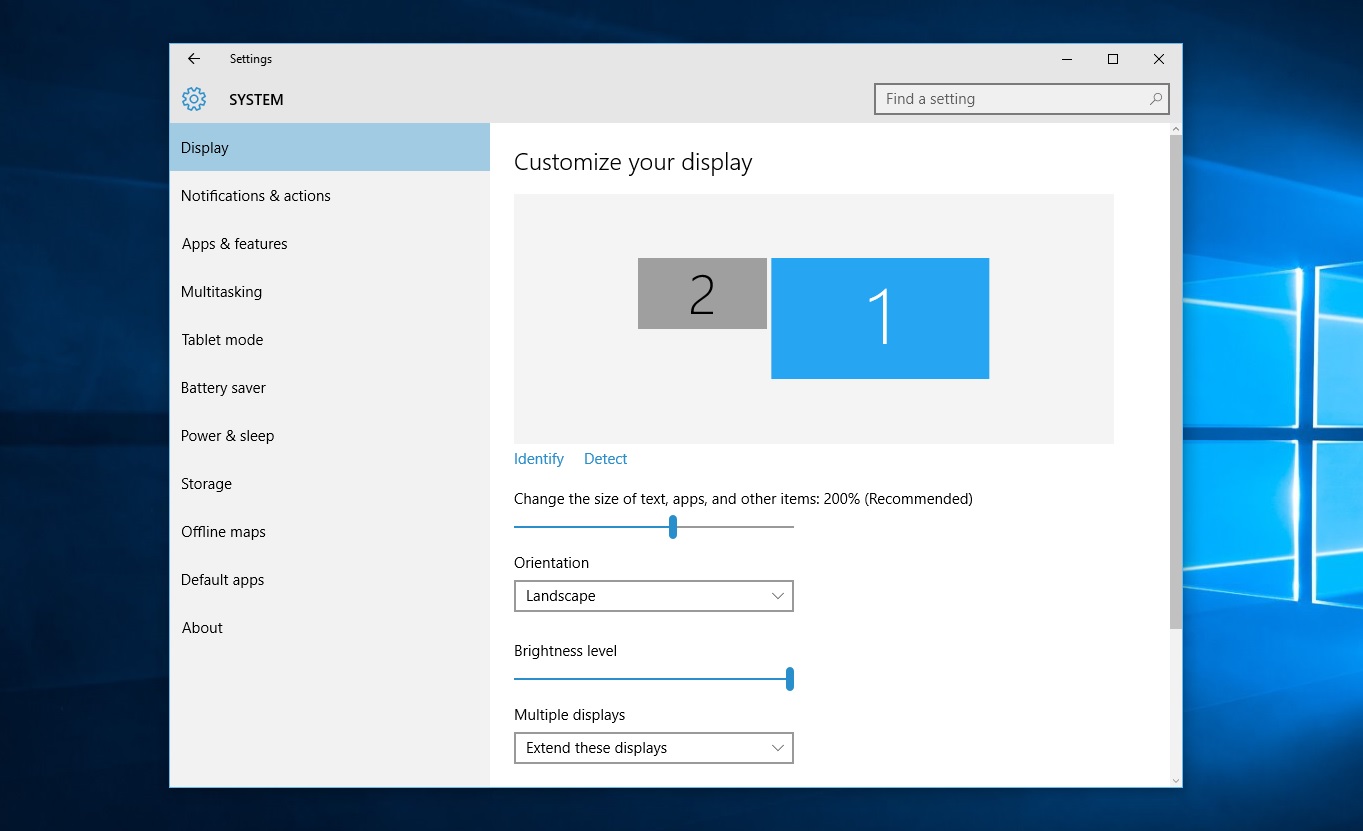Click the brightness level slider handle

[x=790, y=678]
